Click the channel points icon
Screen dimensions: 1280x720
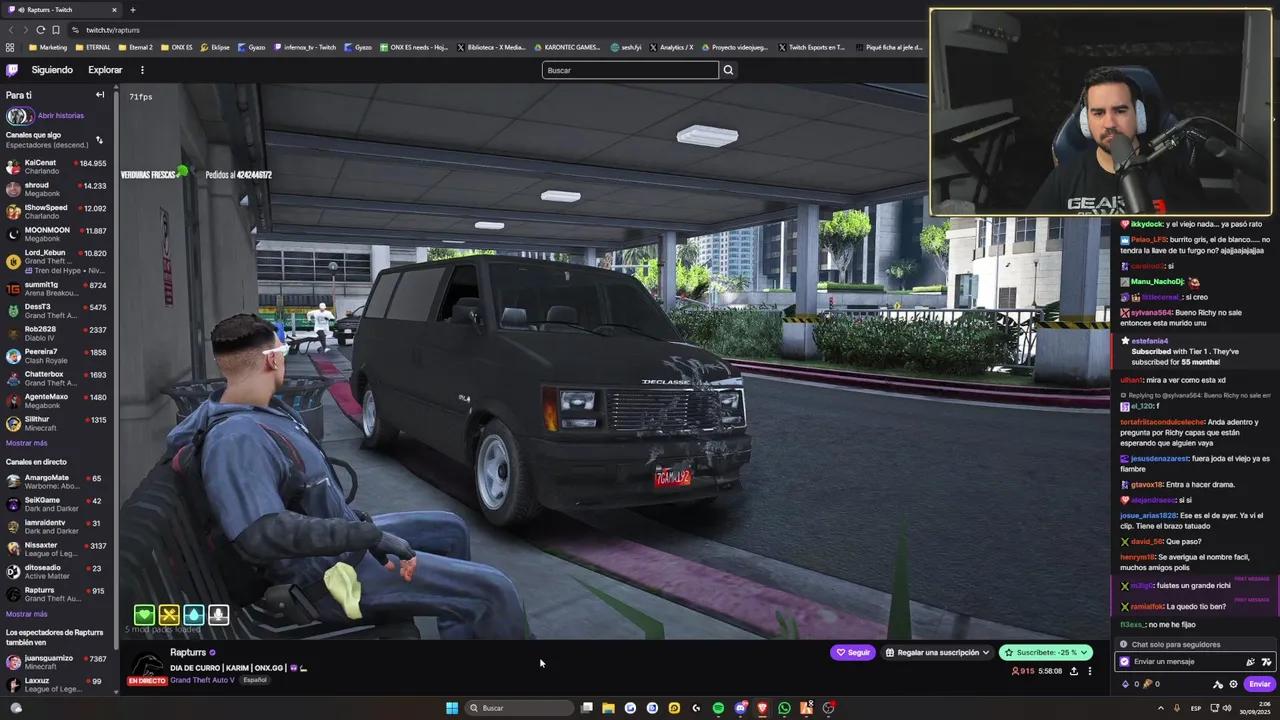pyautogui.click(x=1147, y=684)
